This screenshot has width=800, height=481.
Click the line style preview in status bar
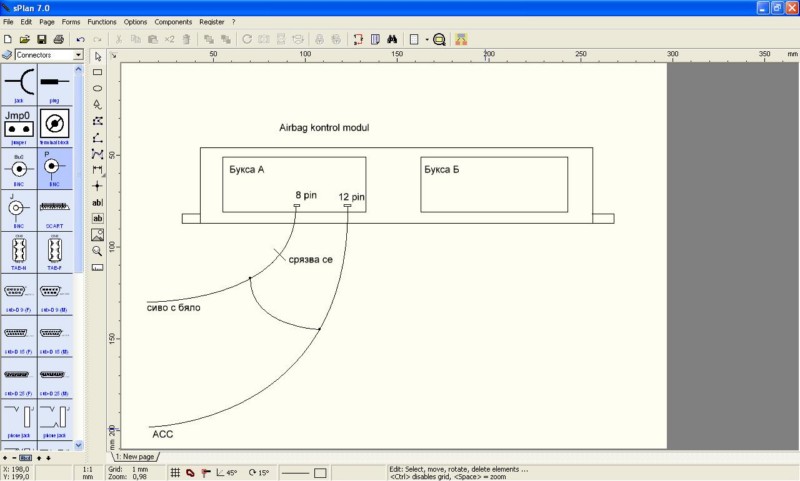tap(296, 472)
